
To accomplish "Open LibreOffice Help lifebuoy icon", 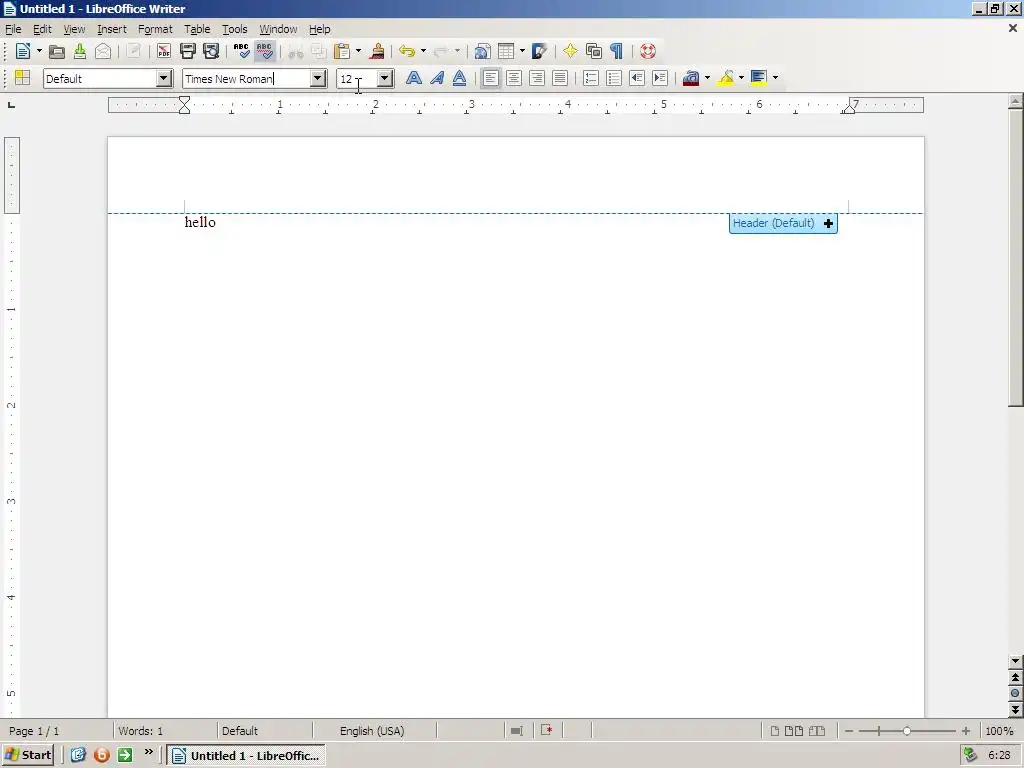I will point(648,51).
